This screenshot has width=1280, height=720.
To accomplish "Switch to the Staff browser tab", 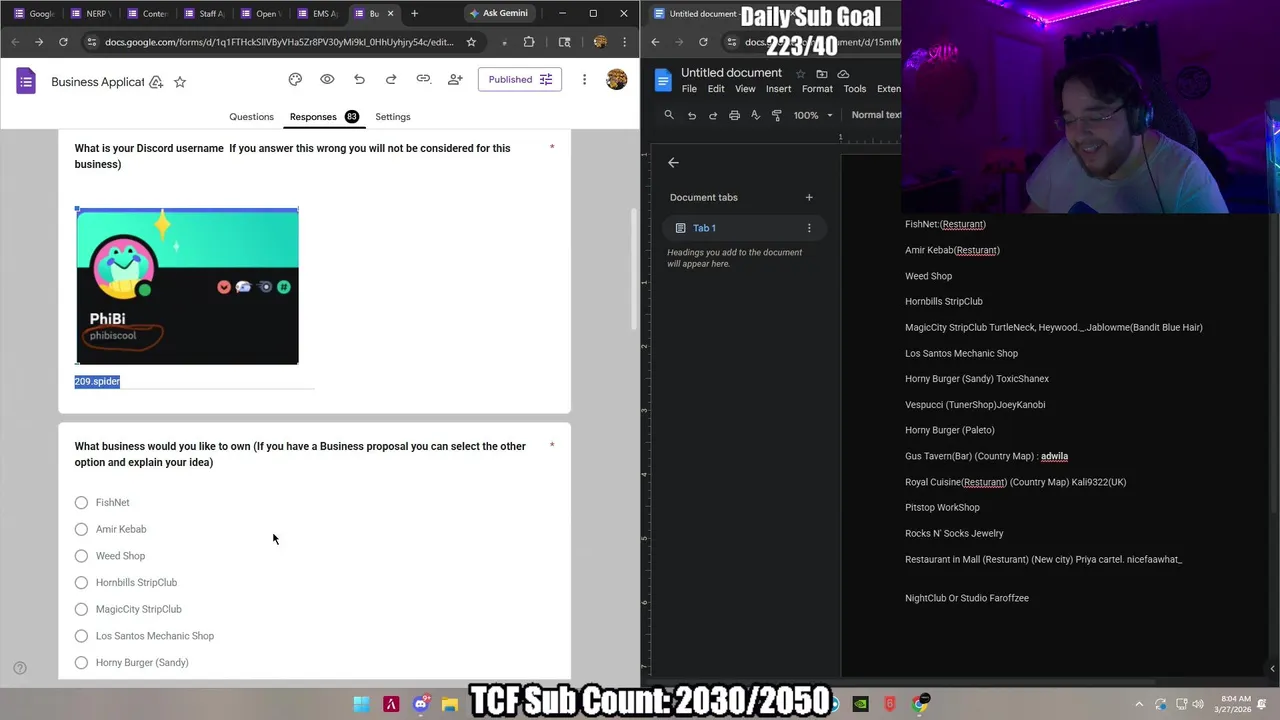I will tap(203, 13).
